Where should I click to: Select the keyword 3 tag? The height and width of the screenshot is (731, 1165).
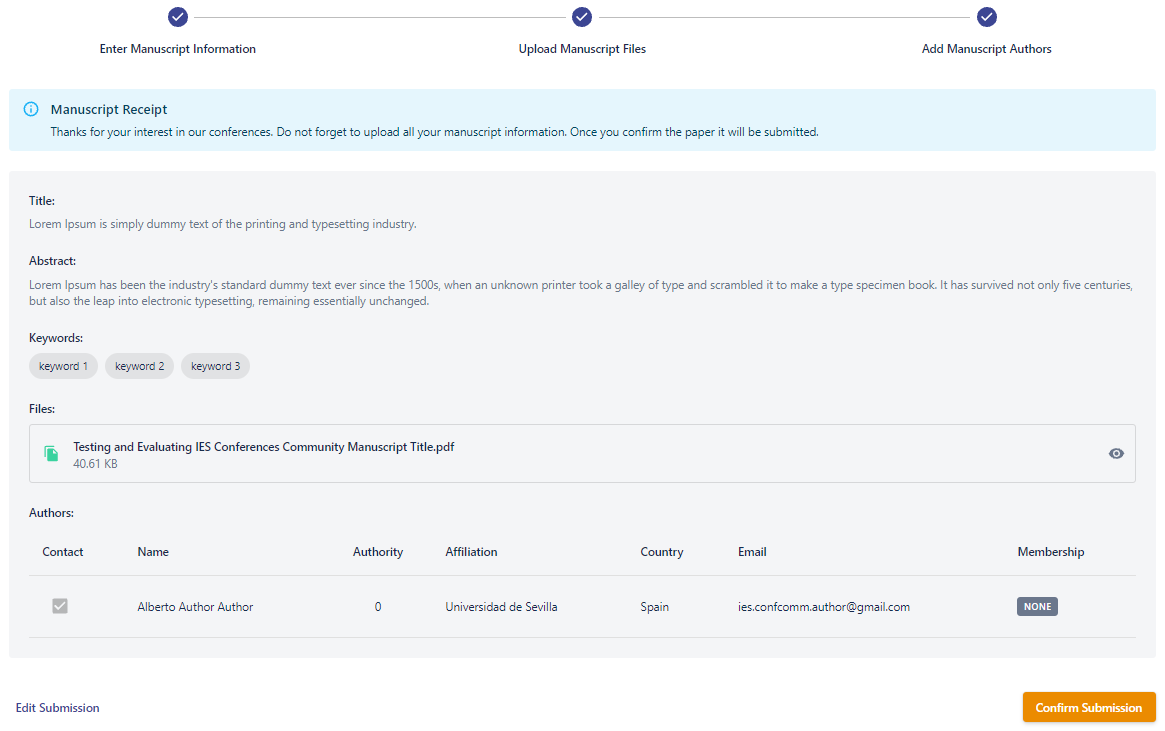tap(215, 366)
